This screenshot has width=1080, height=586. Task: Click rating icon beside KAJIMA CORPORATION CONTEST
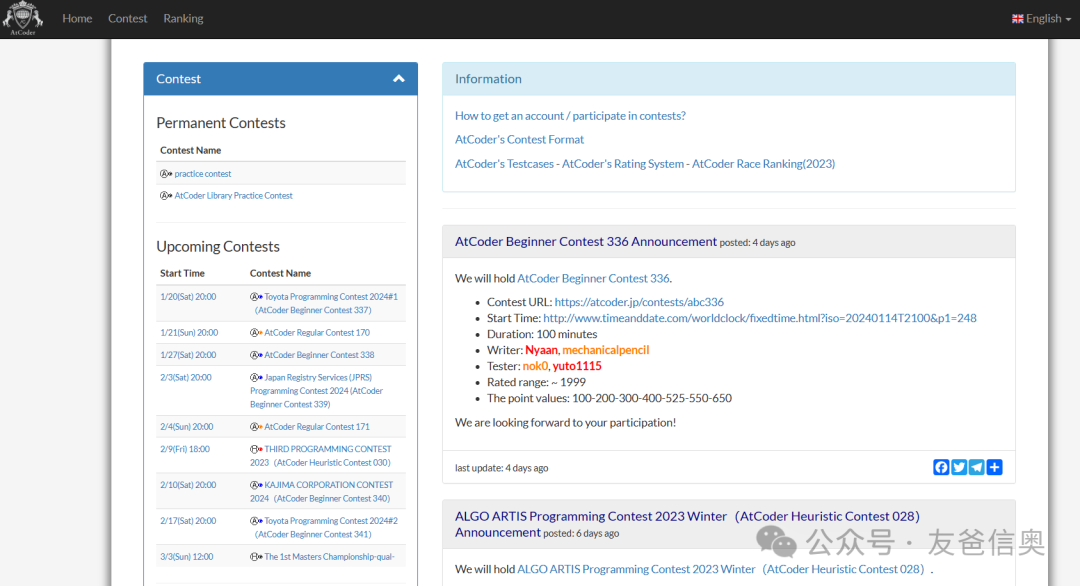256,485
